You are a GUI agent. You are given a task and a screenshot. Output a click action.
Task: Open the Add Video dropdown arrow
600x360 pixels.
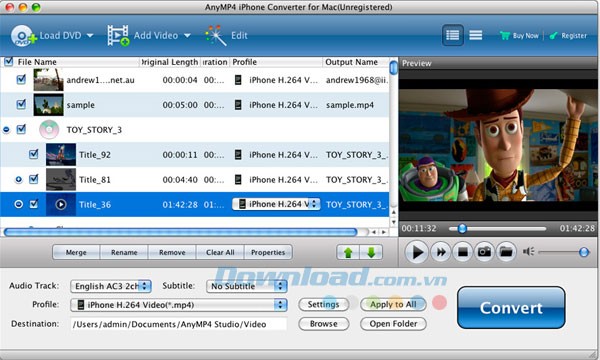pos(187,36)
